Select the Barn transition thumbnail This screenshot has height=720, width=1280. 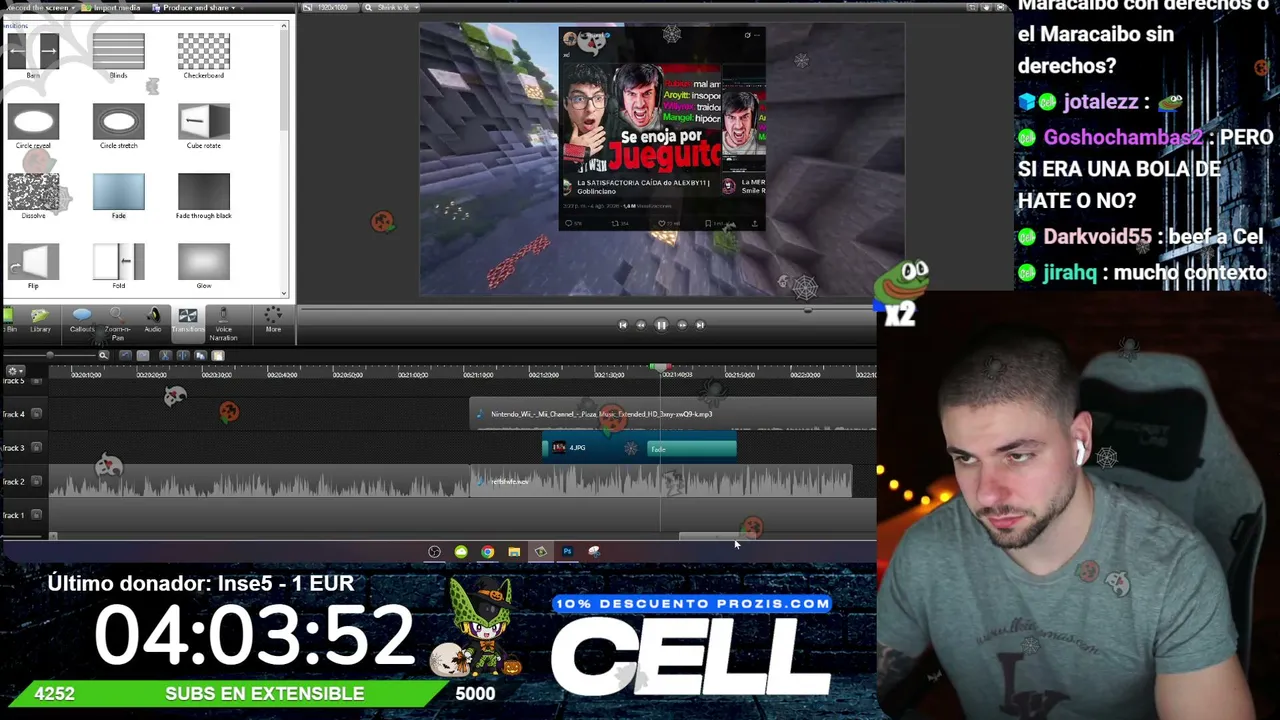click(33, 51)
